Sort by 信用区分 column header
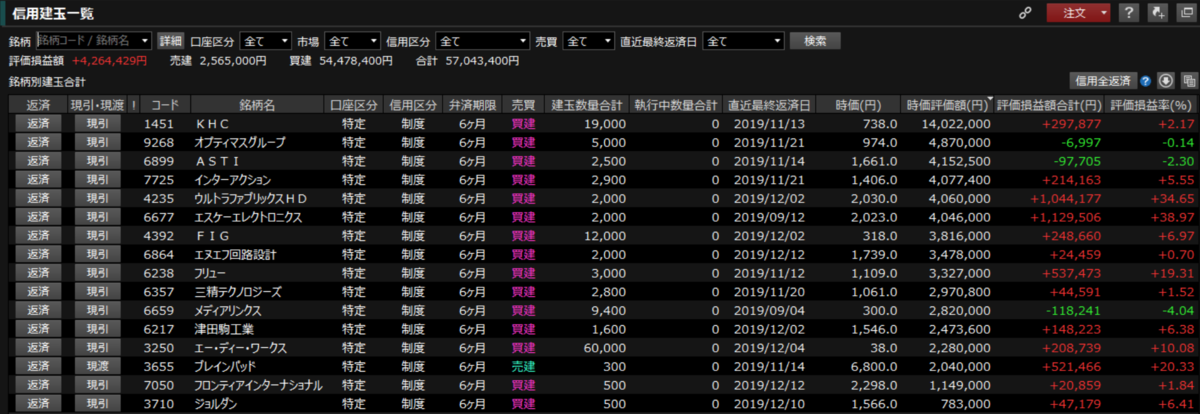Screen dimensions: 1200x414 tap(413, 105)
